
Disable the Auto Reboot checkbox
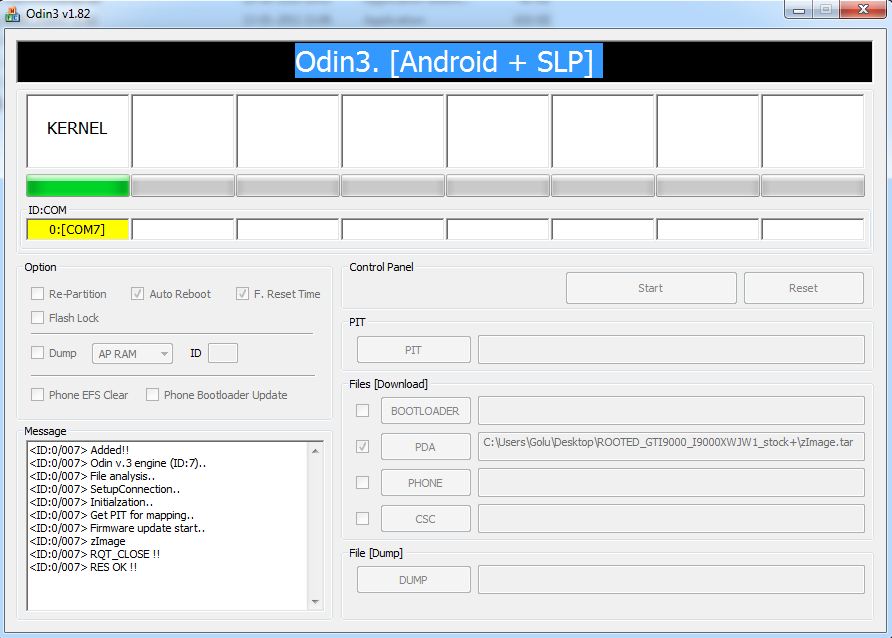(x=138, y=294)
